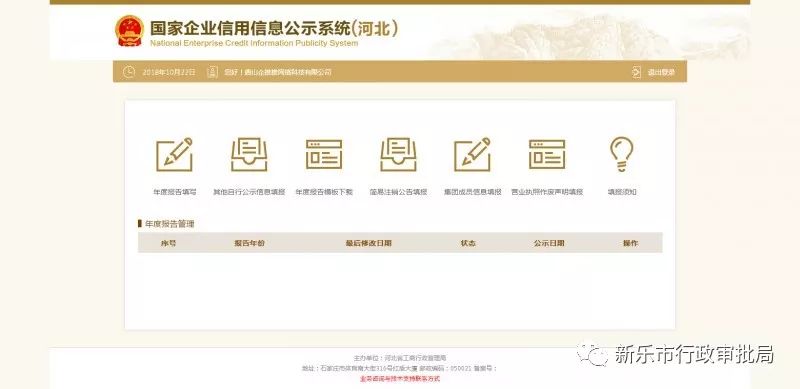This screenshot has height=389, width=800.
Task: Click the 序号 column header
Action: (x=168, y=243)
